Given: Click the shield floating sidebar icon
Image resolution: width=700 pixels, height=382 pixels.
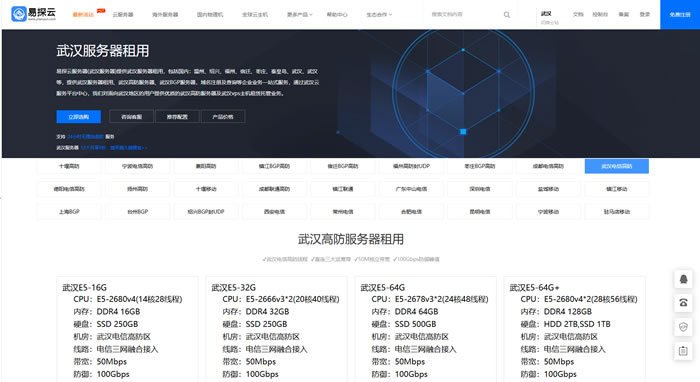Looking at the screenshot, I should pos(683,327).
